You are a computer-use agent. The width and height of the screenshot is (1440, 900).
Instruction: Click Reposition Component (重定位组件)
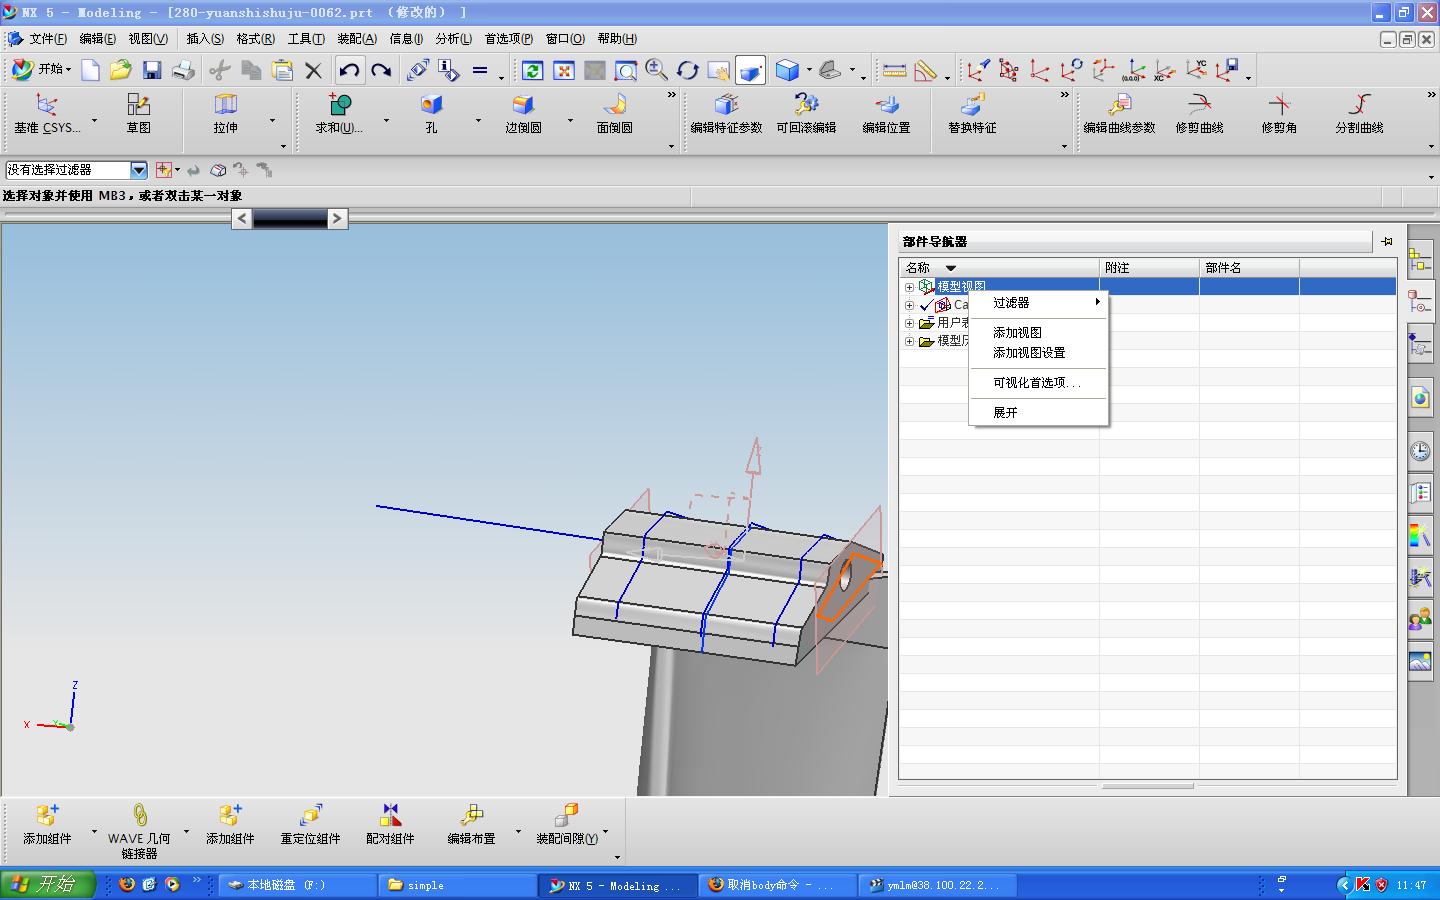coord(310,826)
